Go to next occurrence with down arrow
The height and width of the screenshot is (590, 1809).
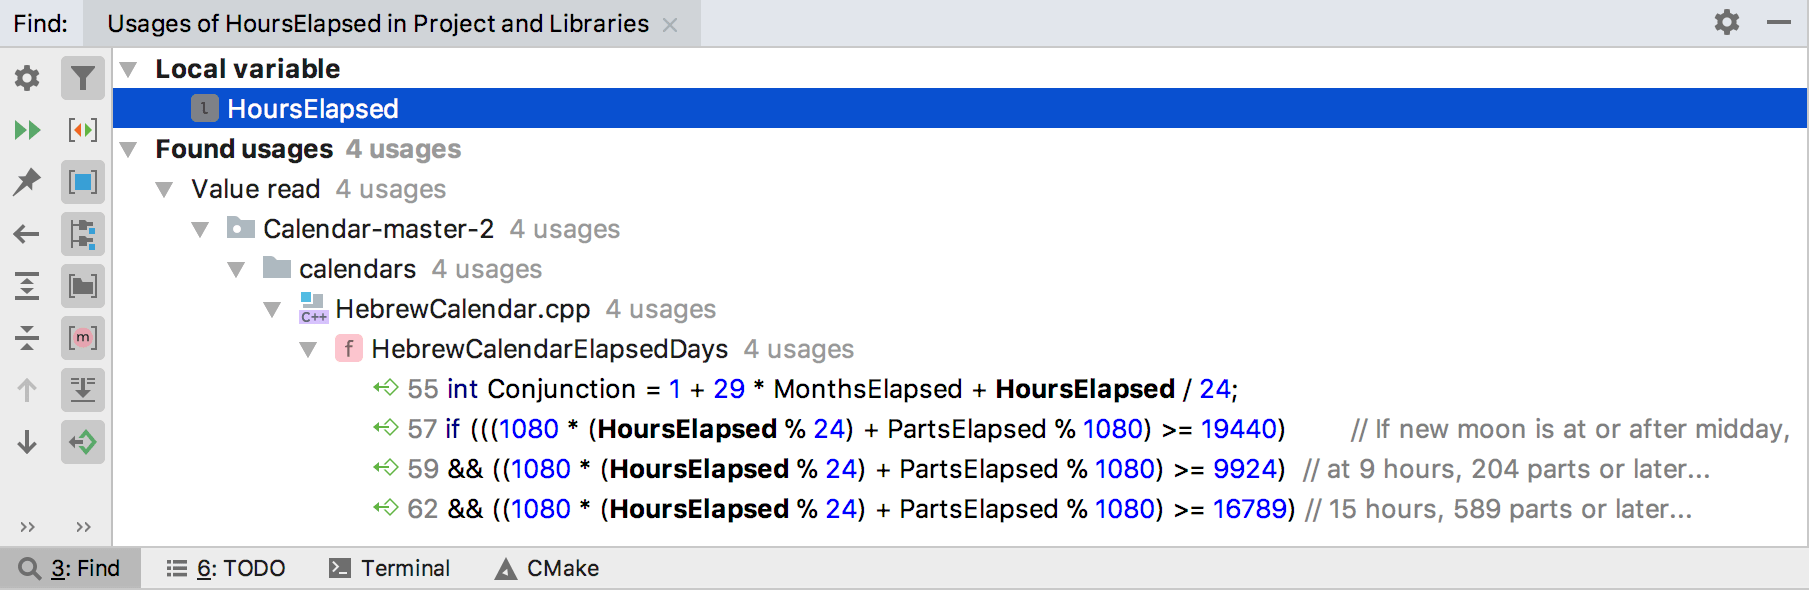pyautogui.click(x=27, y=442)
